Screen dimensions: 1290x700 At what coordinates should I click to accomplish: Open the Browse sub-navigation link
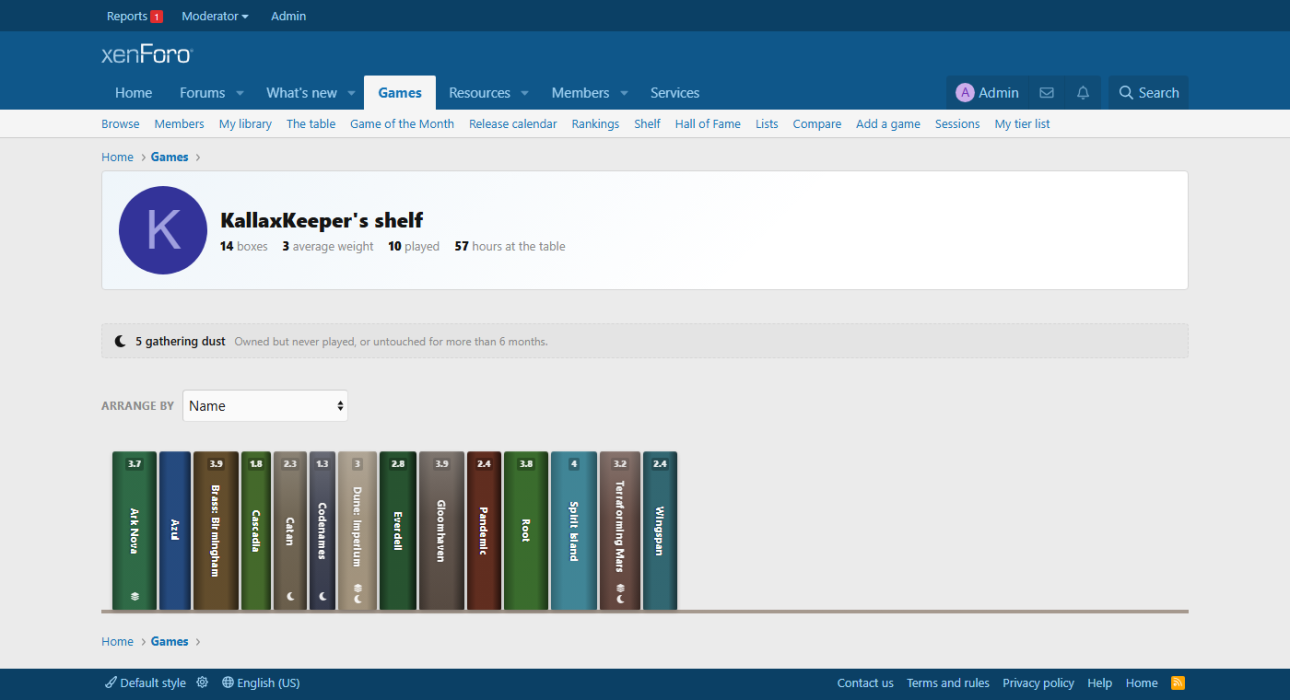click(120, 124)
